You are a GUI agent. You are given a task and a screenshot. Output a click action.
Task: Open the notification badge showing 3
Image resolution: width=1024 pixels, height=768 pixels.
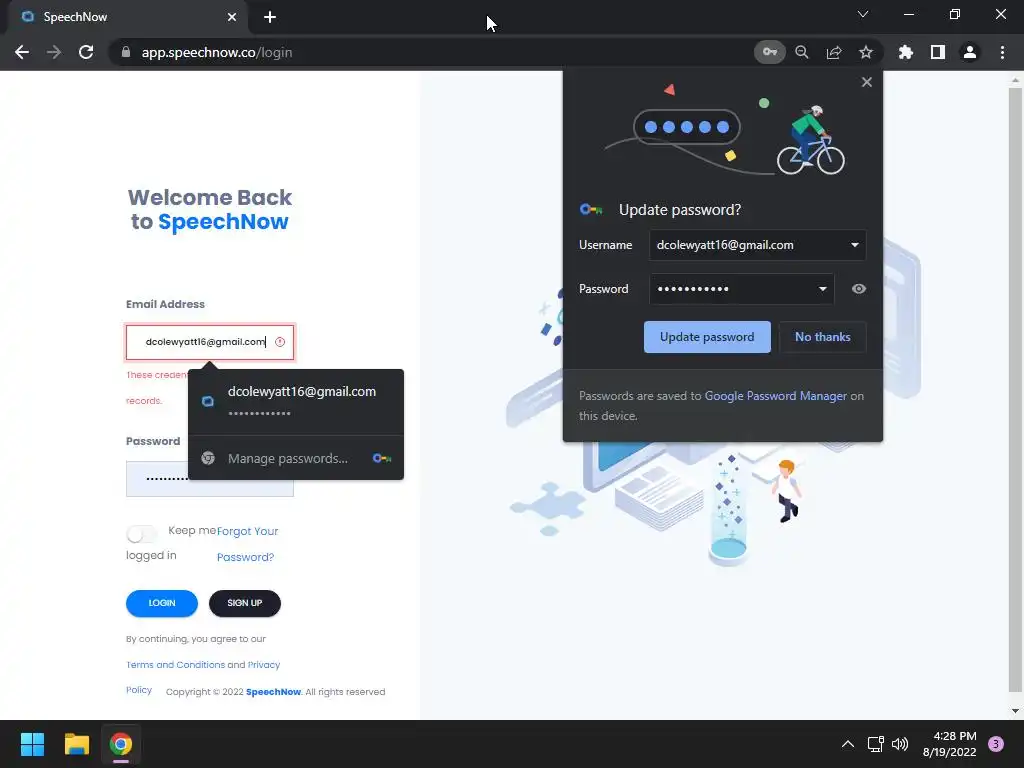point(996,744)
